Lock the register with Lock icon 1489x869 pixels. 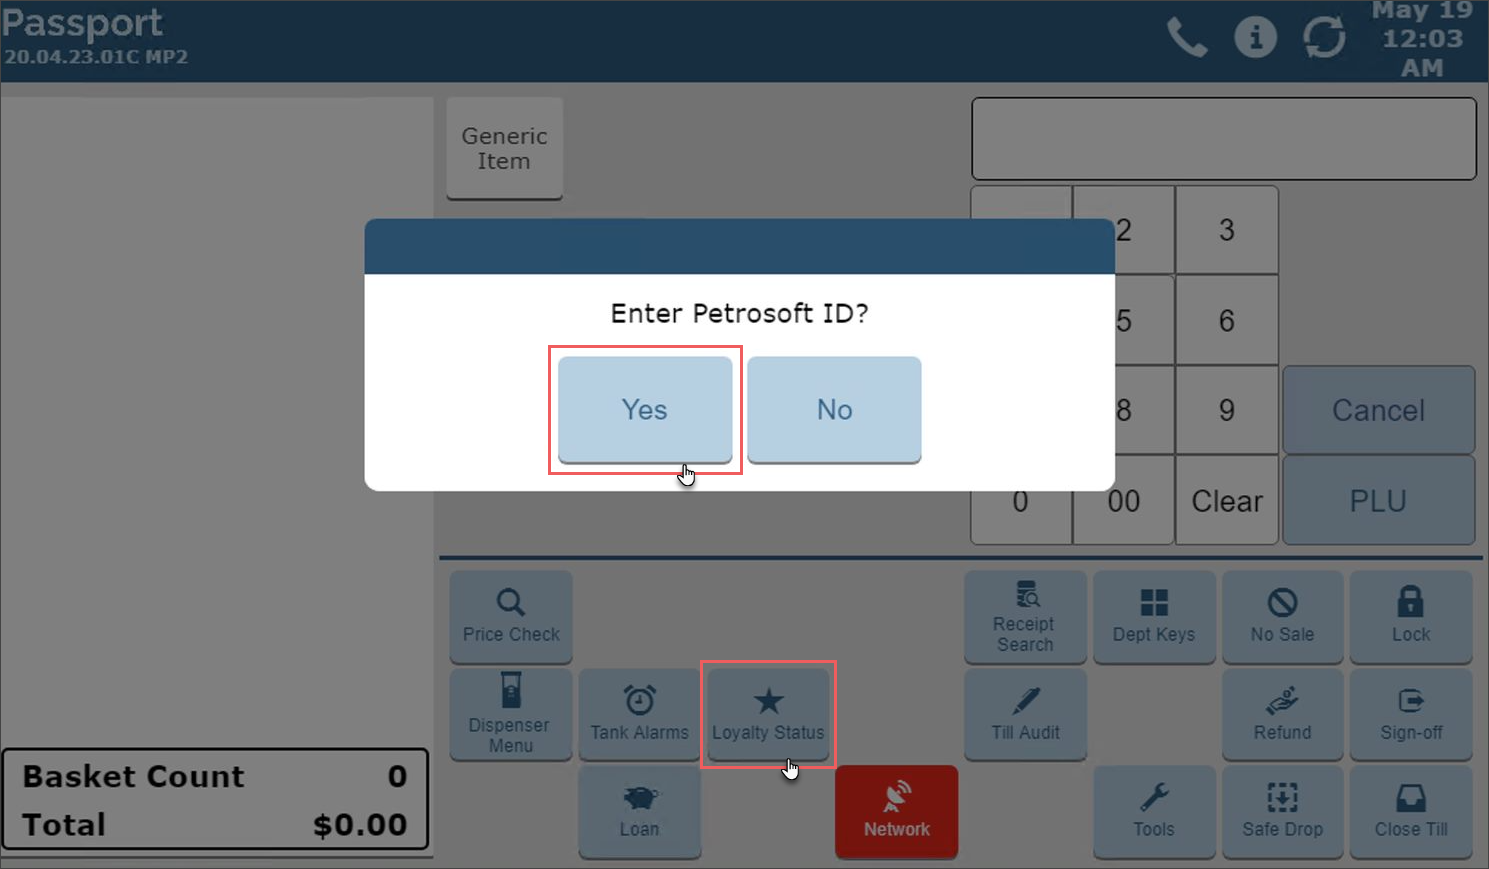[x=1410, y=616]
